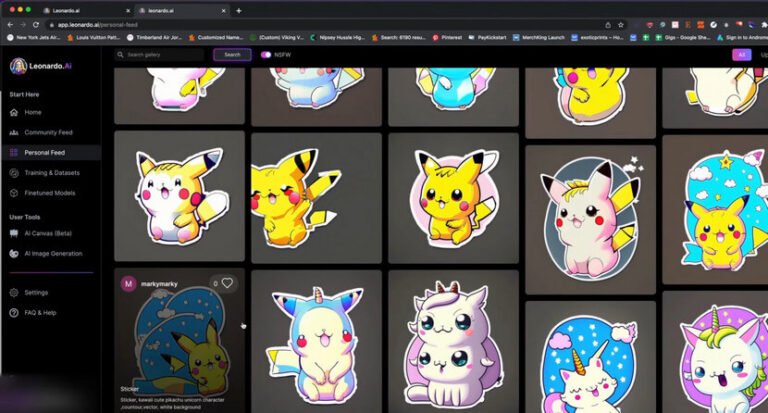Like the markymarky sticker with the heart
This screenshot has width=768, height=413.
coord(227,283)
